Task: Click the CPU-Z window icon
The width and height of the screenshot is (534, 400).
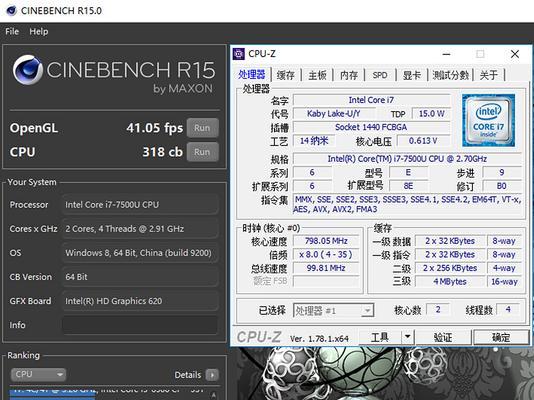Action: coord(238,54)
